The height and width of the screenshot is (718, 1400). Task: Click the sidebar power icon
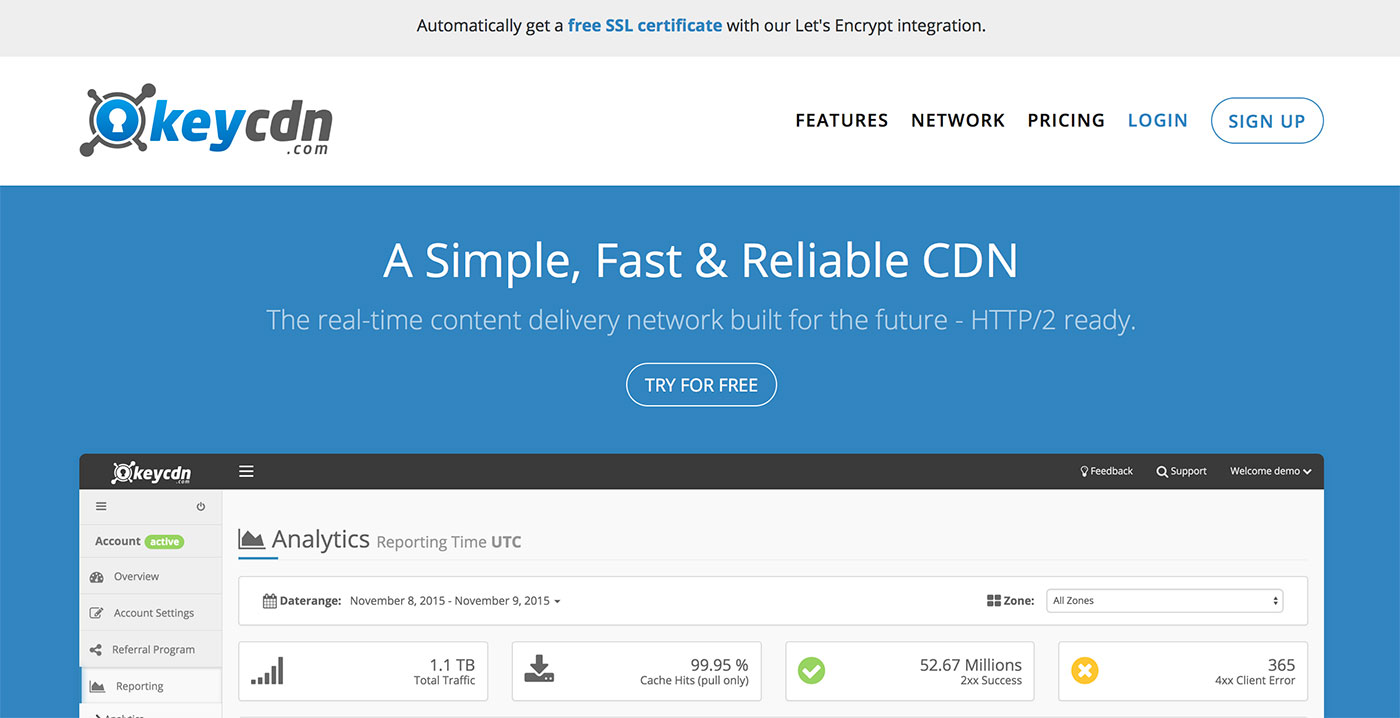tap(201, 506)
